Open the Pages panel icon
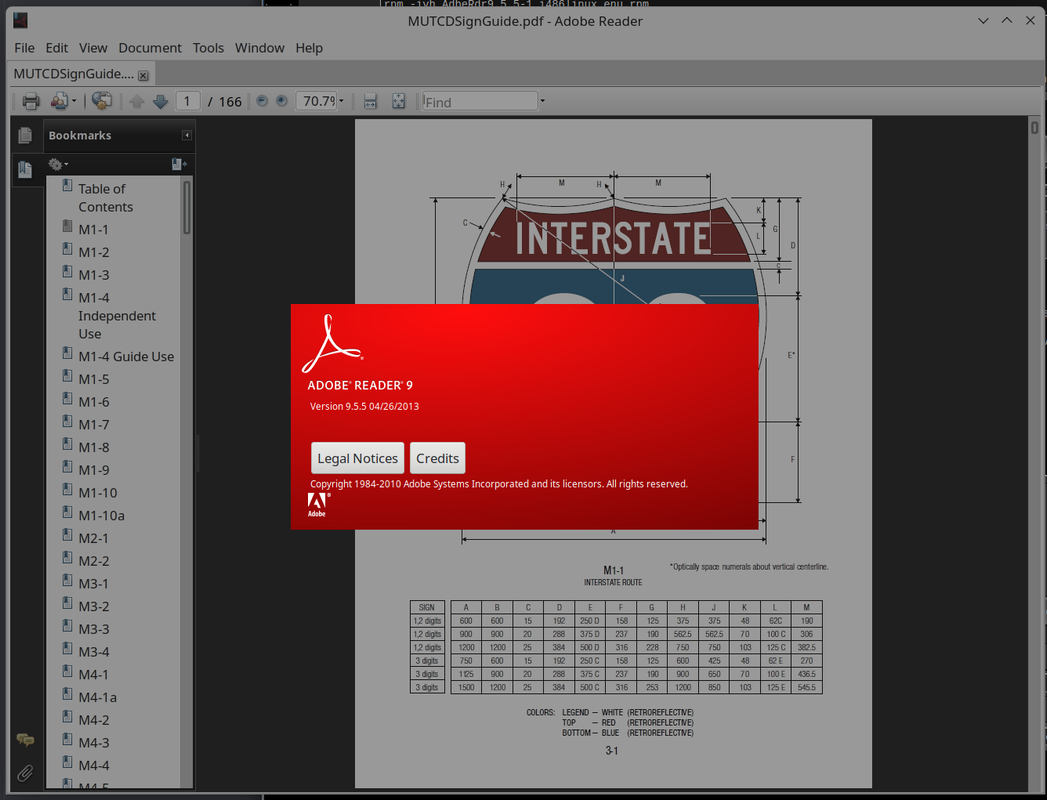This screenshot has width=1047, height=800. [25, 136]
